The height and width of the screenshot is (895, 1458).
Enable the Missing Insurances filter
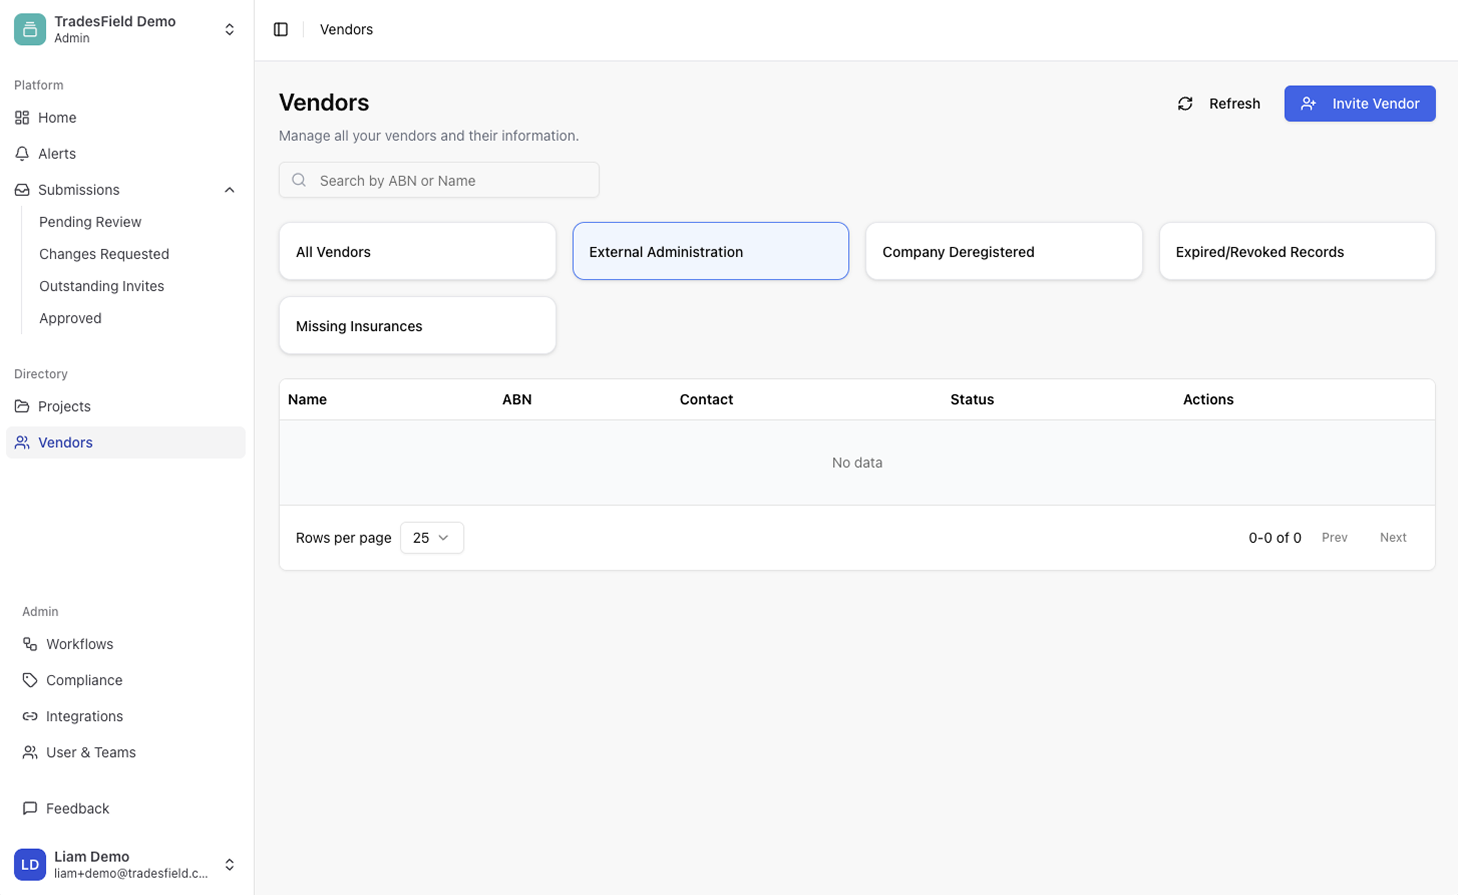pos(417,325)
